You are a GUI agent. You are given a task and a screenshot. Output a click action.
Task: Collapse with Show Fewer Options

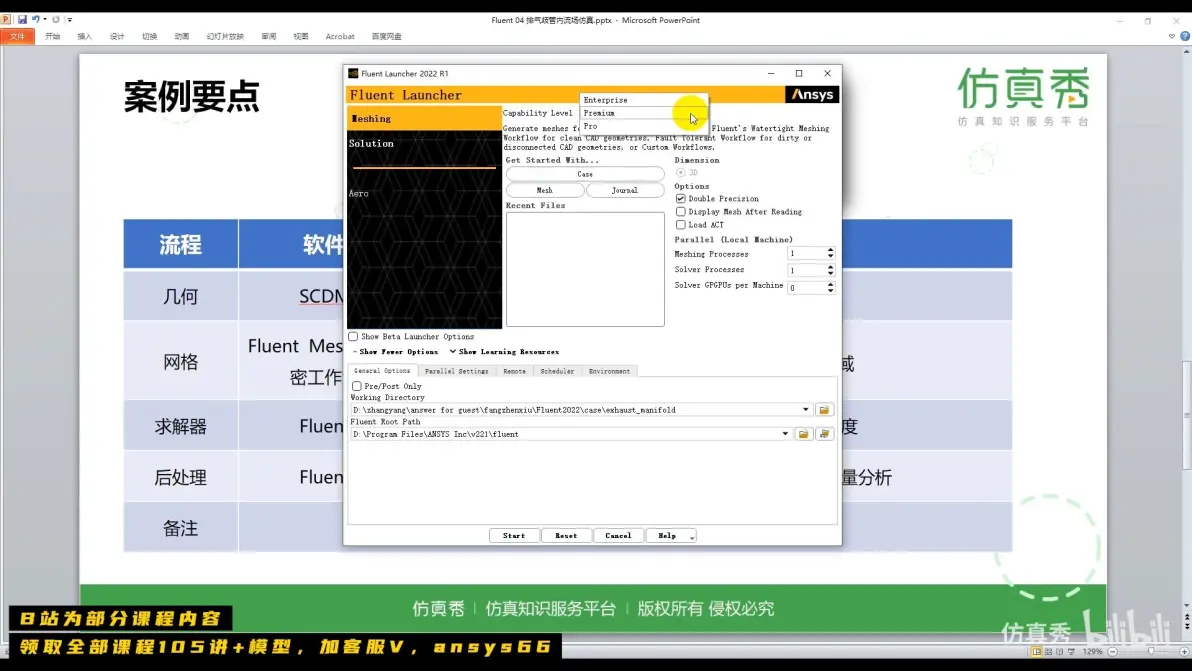click(395, 352)
